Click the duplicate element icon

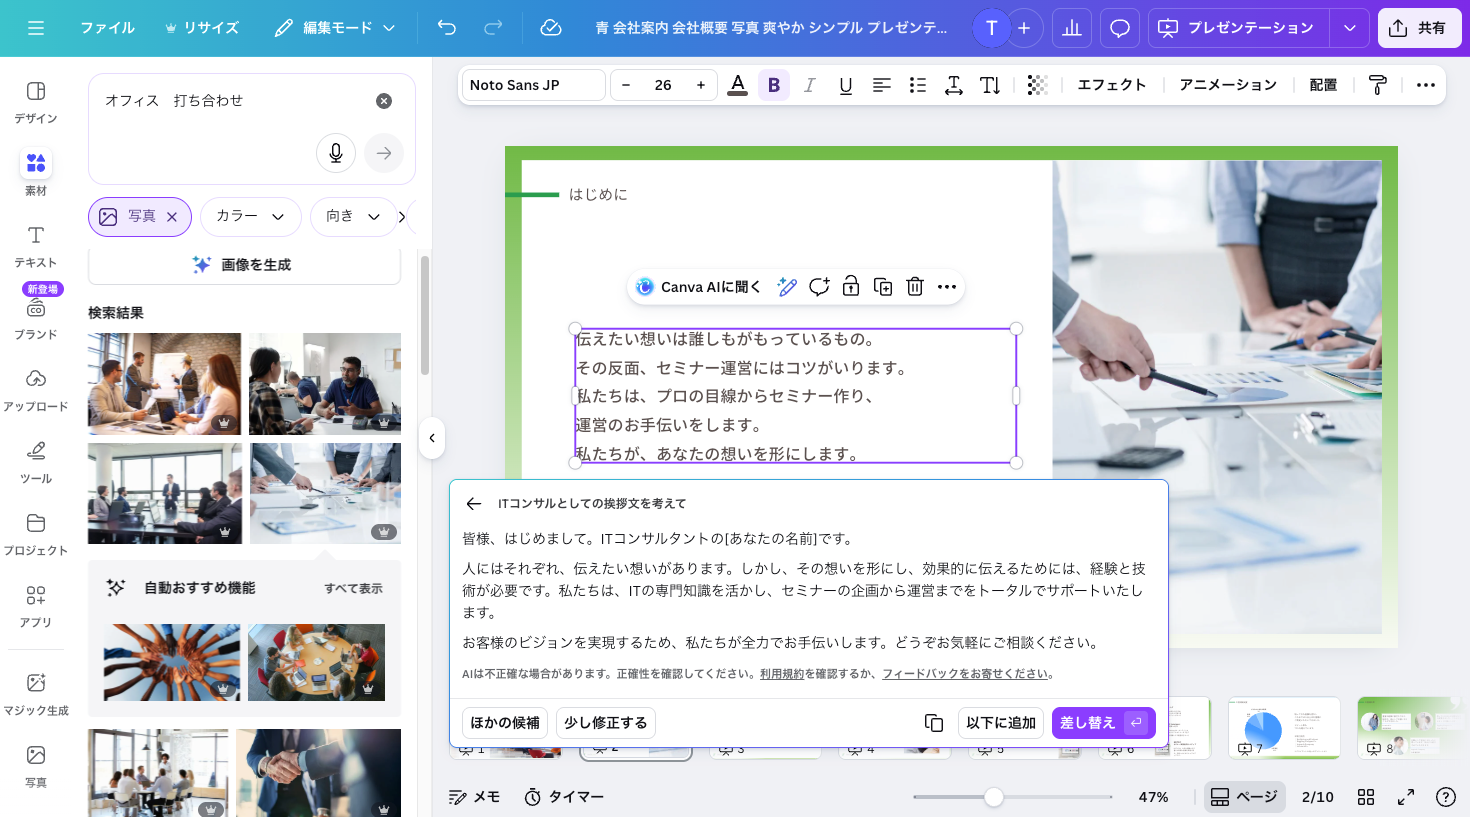tap(882, 287)
